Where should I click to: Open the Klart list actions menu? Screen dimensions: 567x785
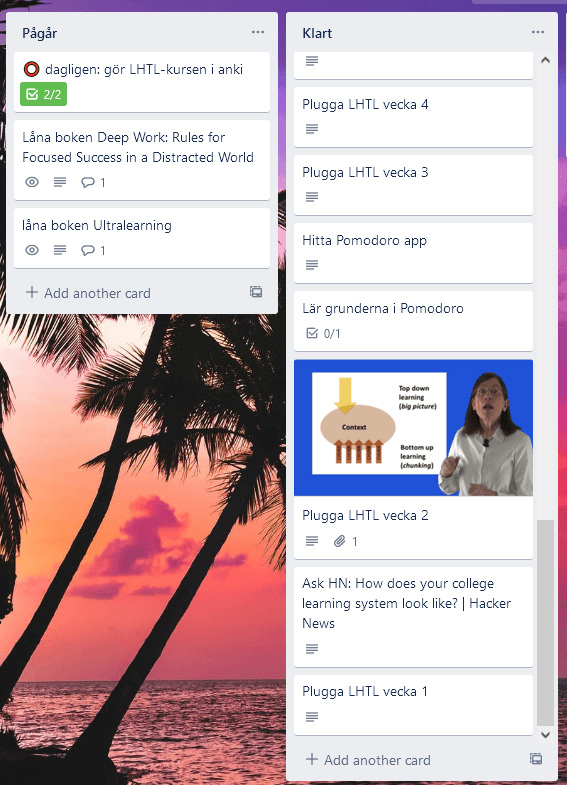(538, 33)
